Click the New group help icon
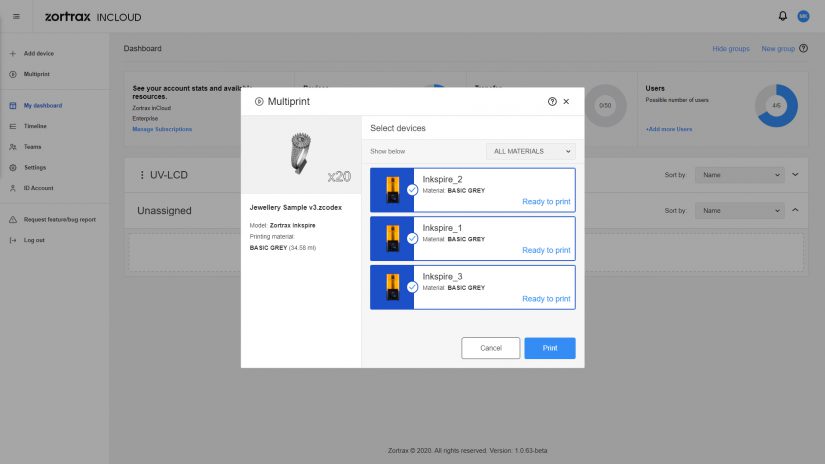Screen dimensions: 825x464 click(x=803, y=48)
